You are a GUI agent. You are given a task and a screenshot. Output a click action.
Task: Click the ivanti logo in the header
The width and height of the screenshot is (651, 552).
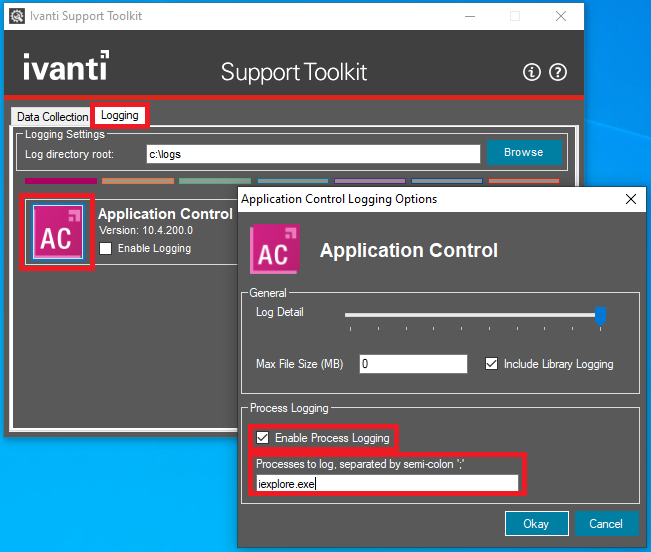click(x=66, y=68)
